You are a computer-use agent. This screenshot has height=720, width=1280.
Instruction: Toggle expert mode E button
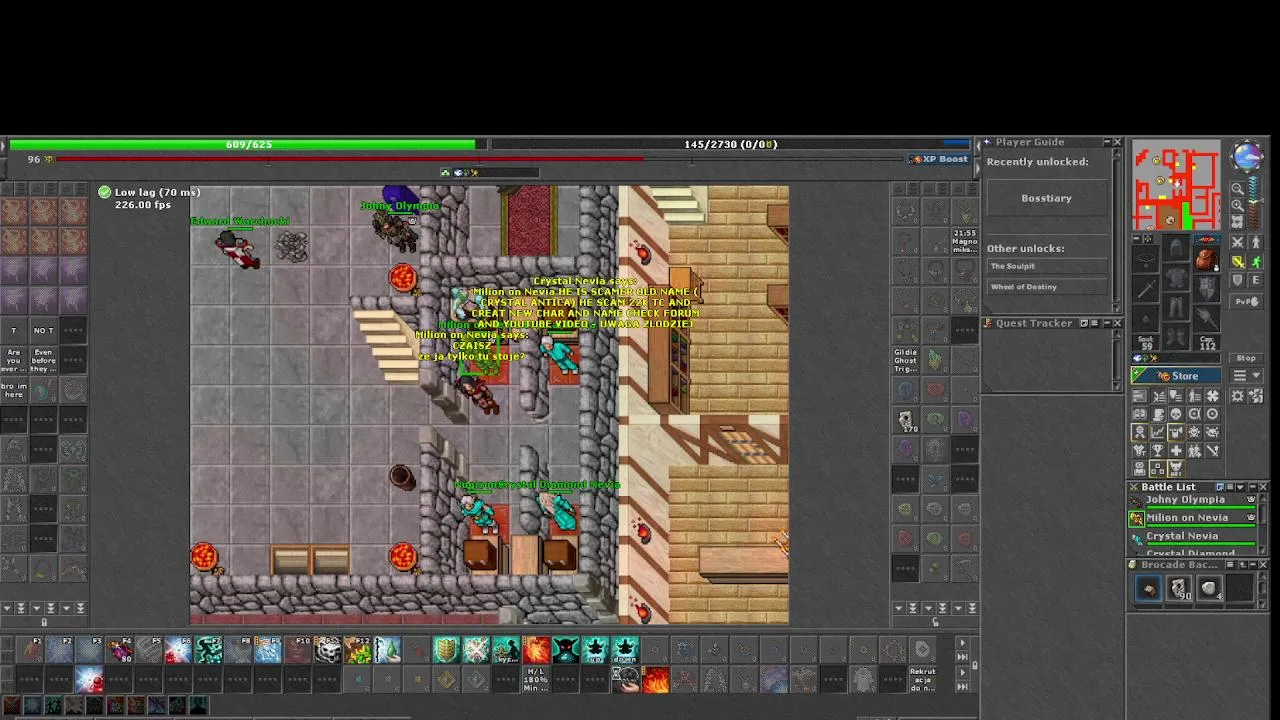click(x=1256, y=280)
